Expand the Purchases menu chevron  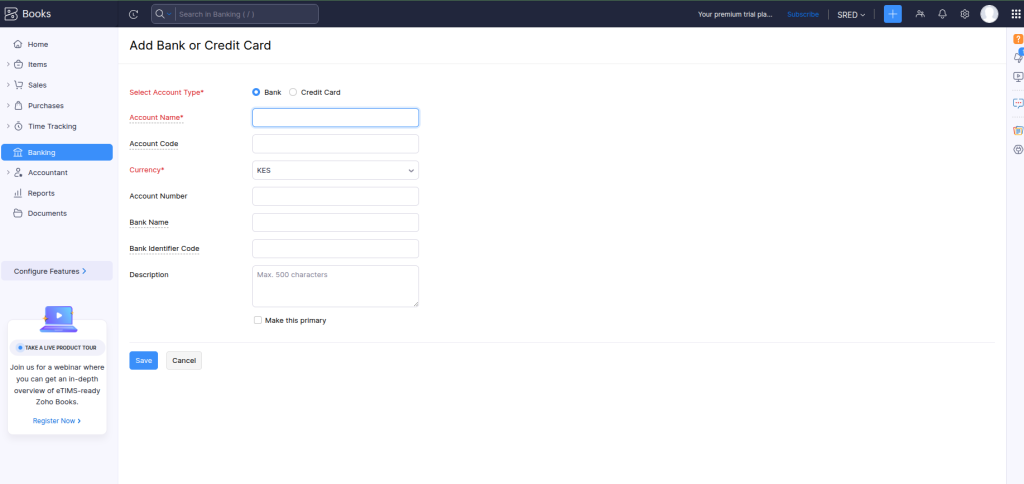(8, 105)
